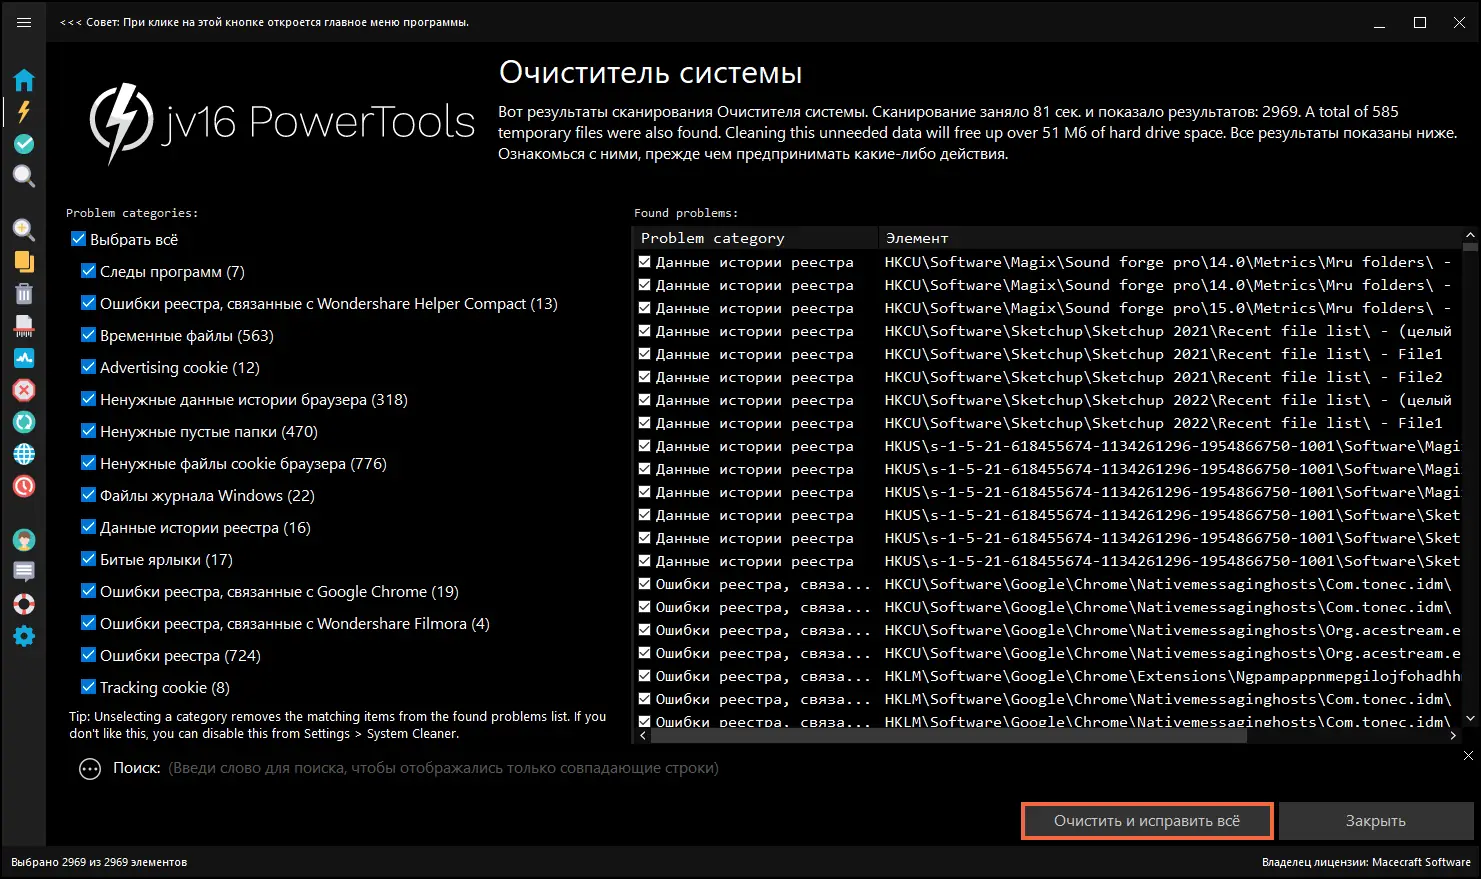Open the lightning bolt System Cleaner icon

24,112
